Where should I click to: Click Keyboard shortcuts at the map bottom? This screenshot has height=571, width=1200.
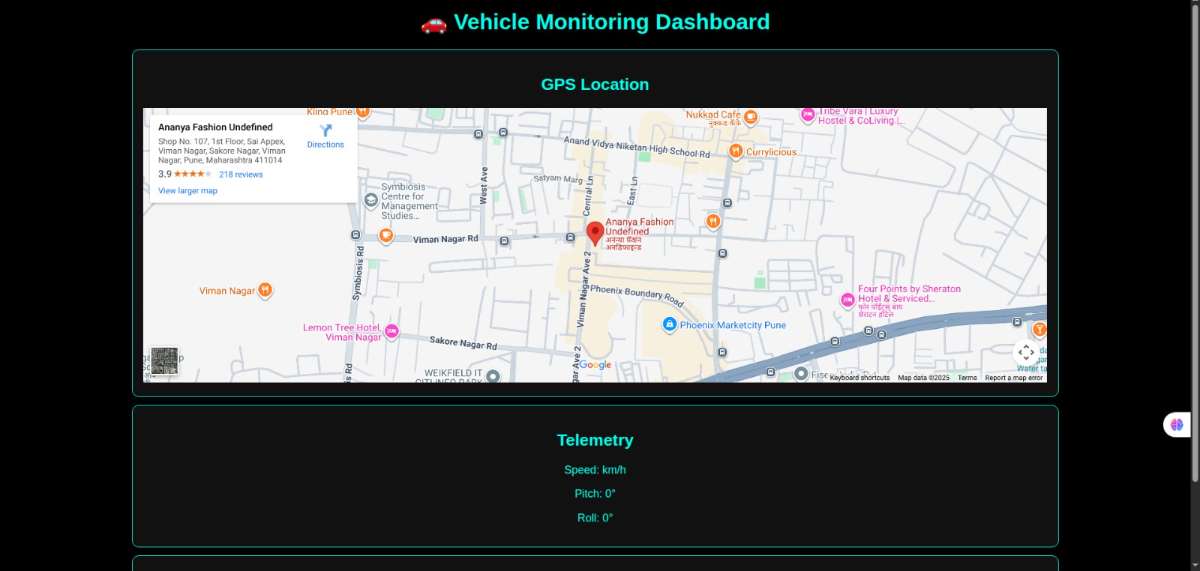coord(859,377)
